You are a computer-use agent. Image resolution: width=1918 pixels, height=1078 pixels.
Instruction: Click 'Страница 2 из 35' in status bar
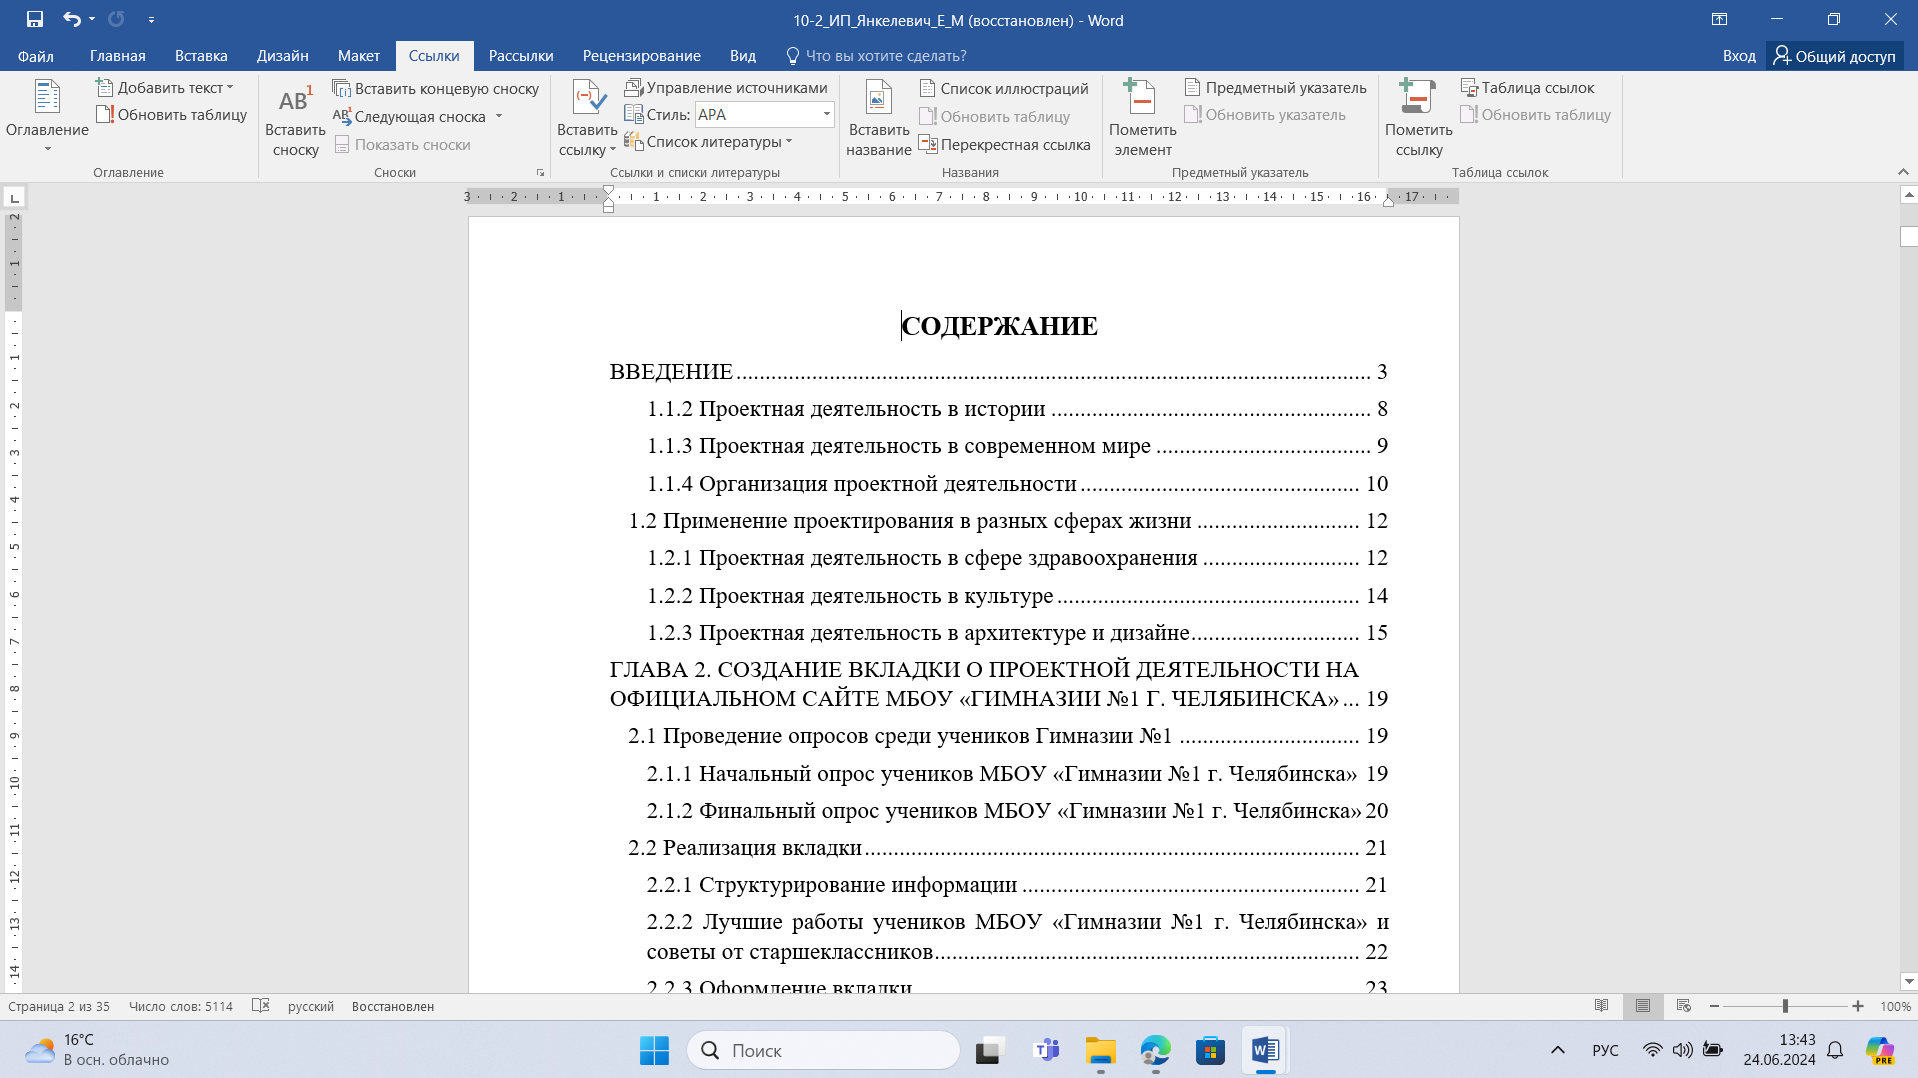point(59,1007)
